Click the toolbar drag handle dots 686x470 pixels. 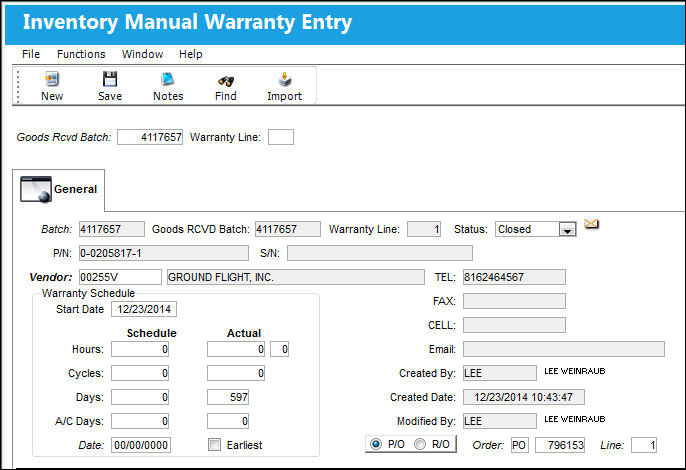pos(18,87)
